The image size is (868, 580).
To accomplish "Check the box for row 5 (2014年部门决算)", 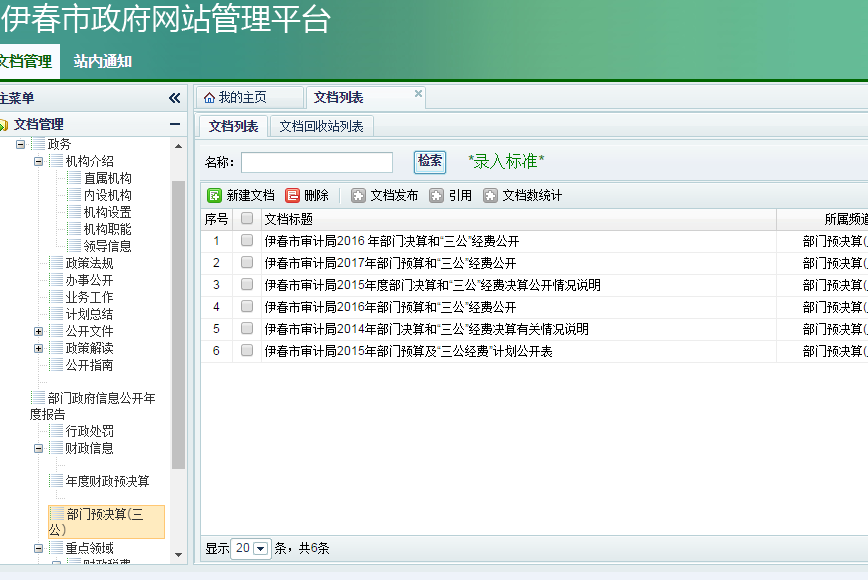I will pos(247,329).
